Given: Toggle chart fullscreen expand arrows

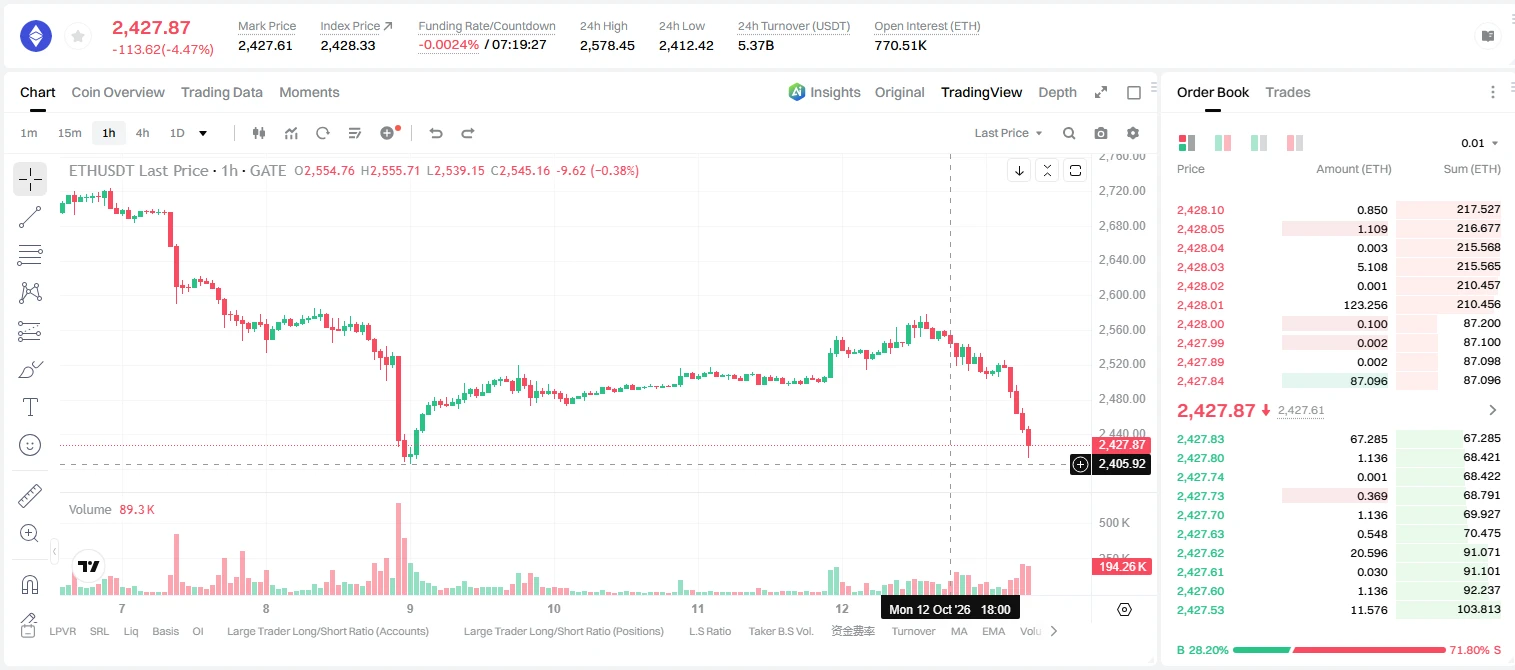Looking at the screenshot, I should [1101, 93].
